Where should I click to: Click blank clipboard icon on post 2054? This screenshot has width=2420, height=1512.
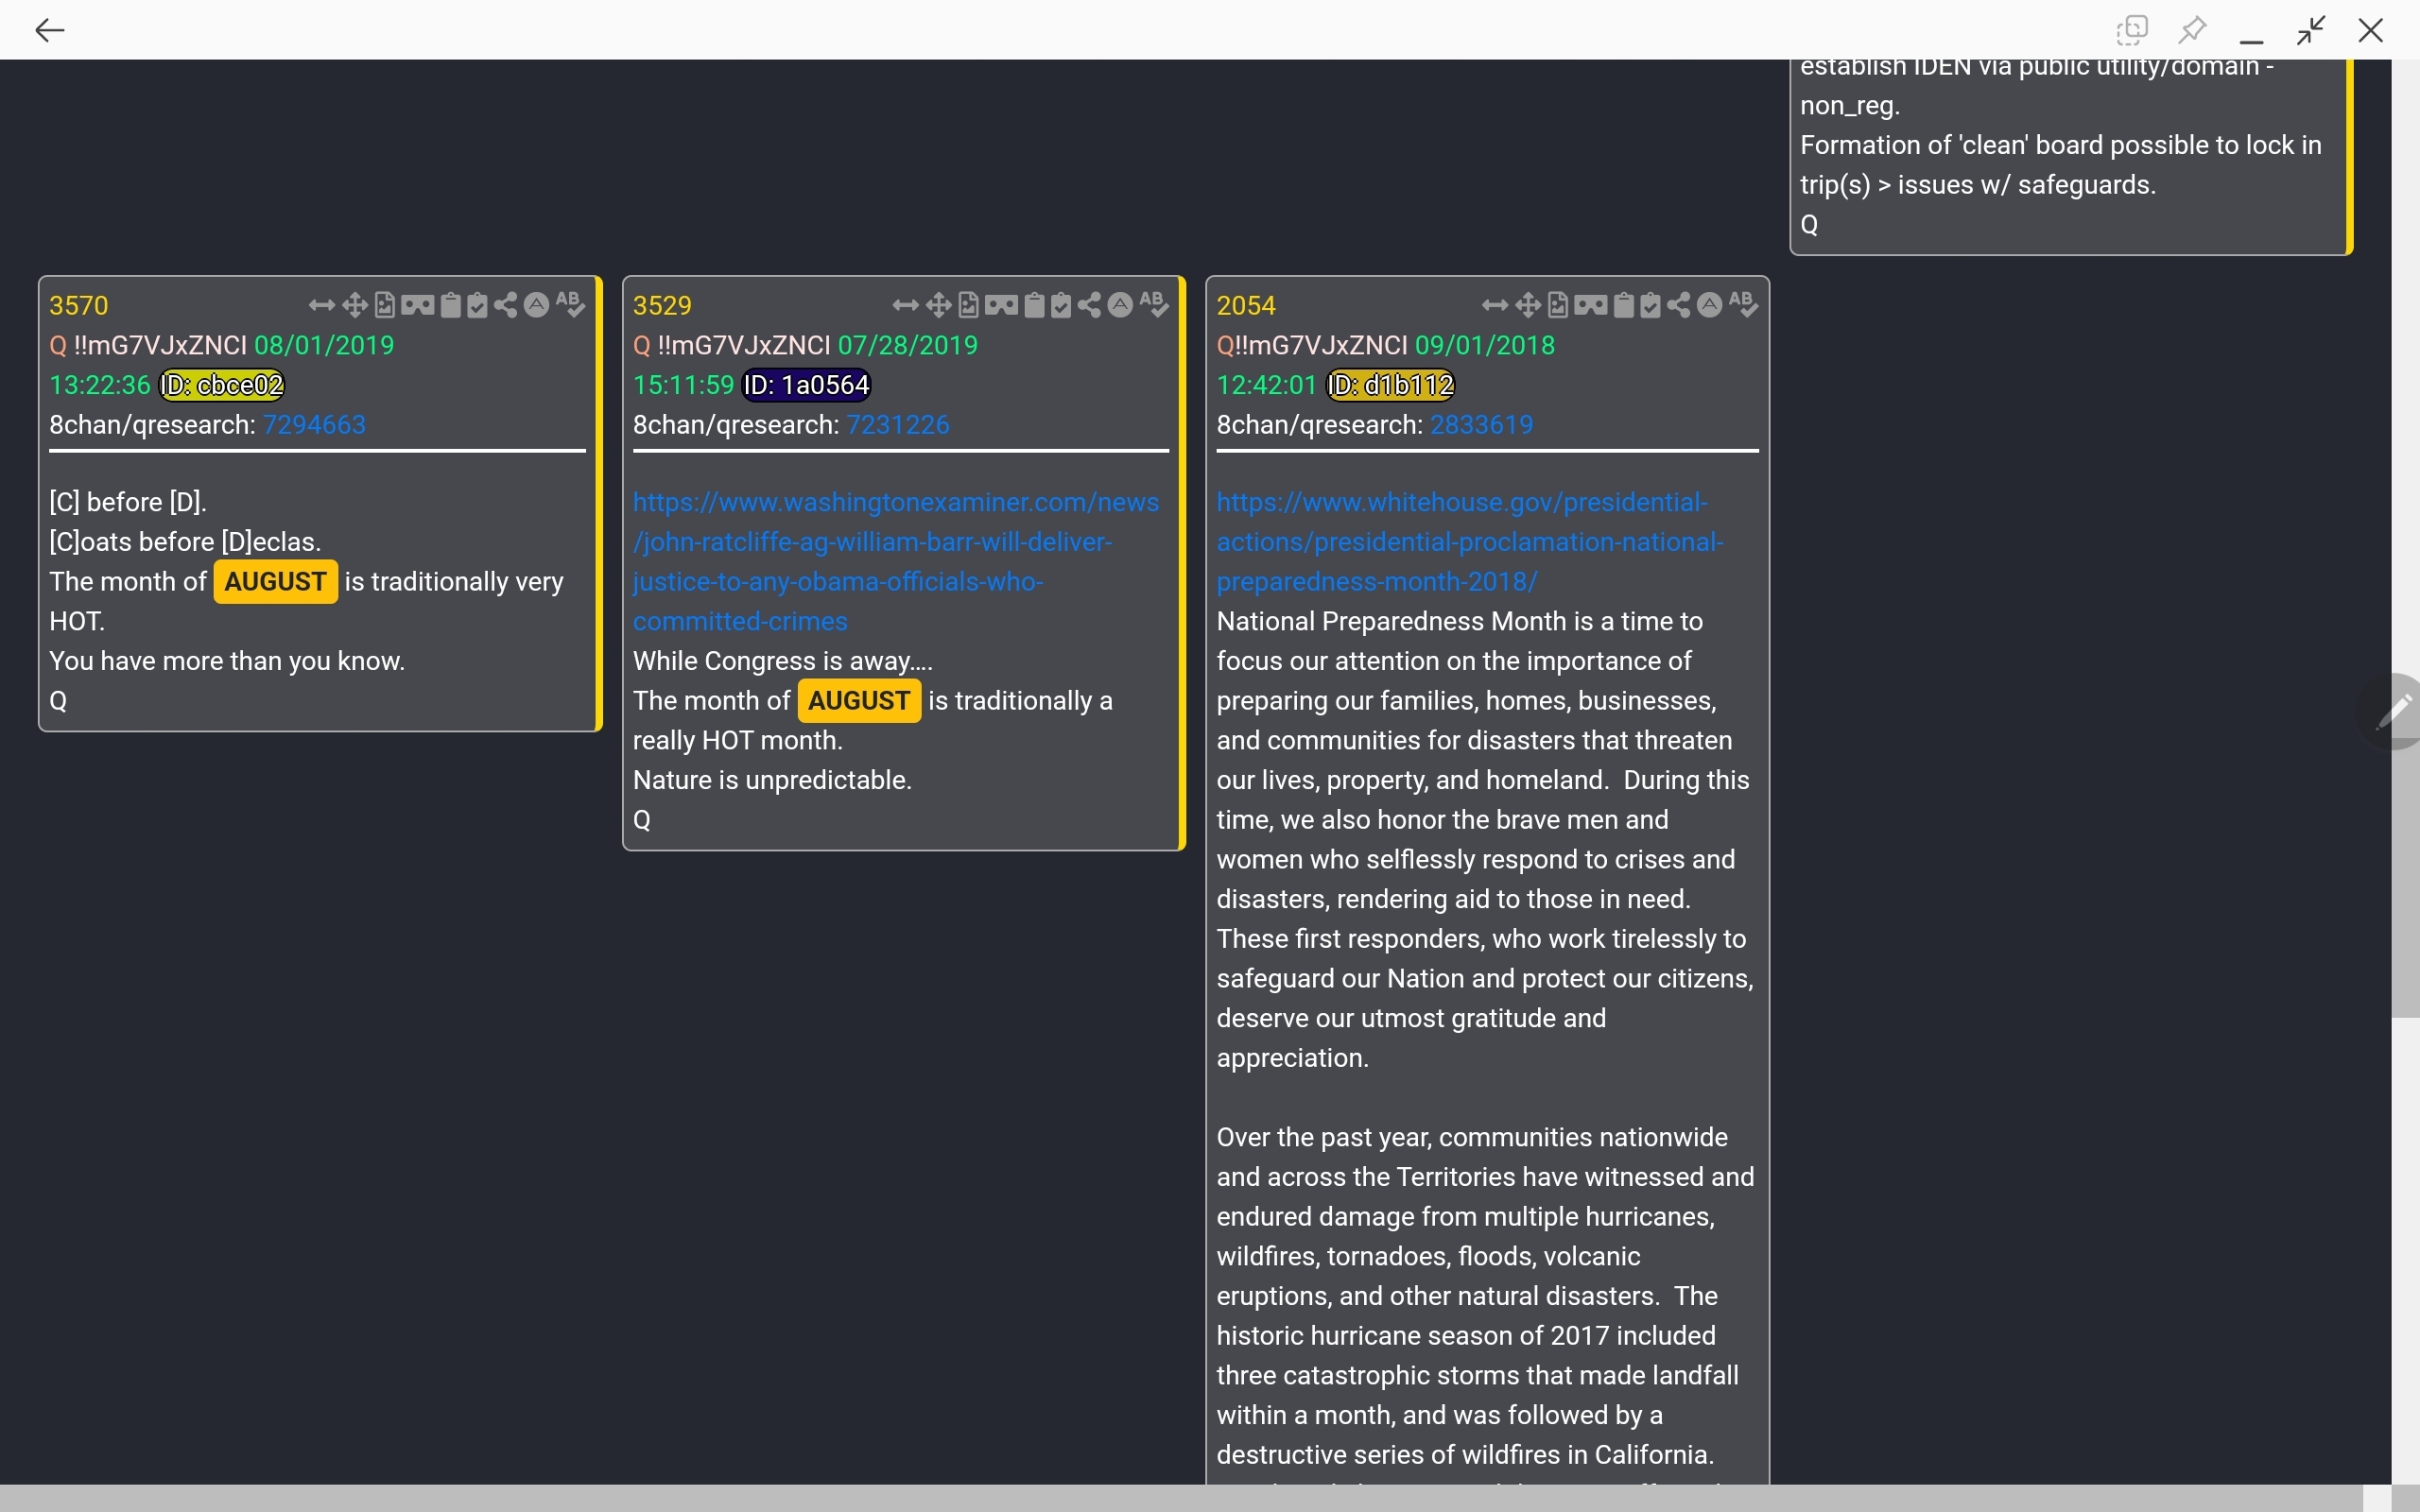coord(1625,305)
